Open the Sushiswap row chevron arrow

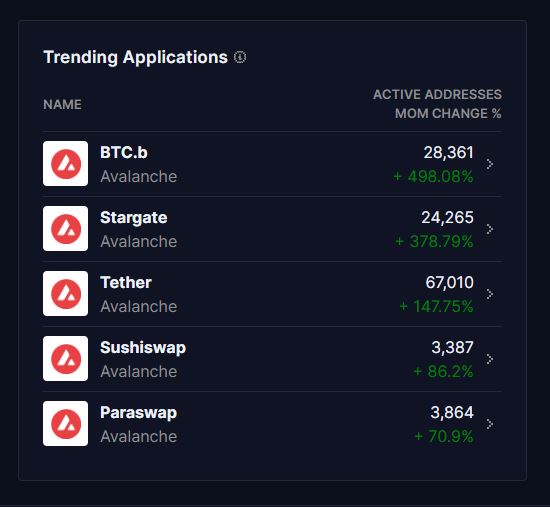click(x=490, y=359)
